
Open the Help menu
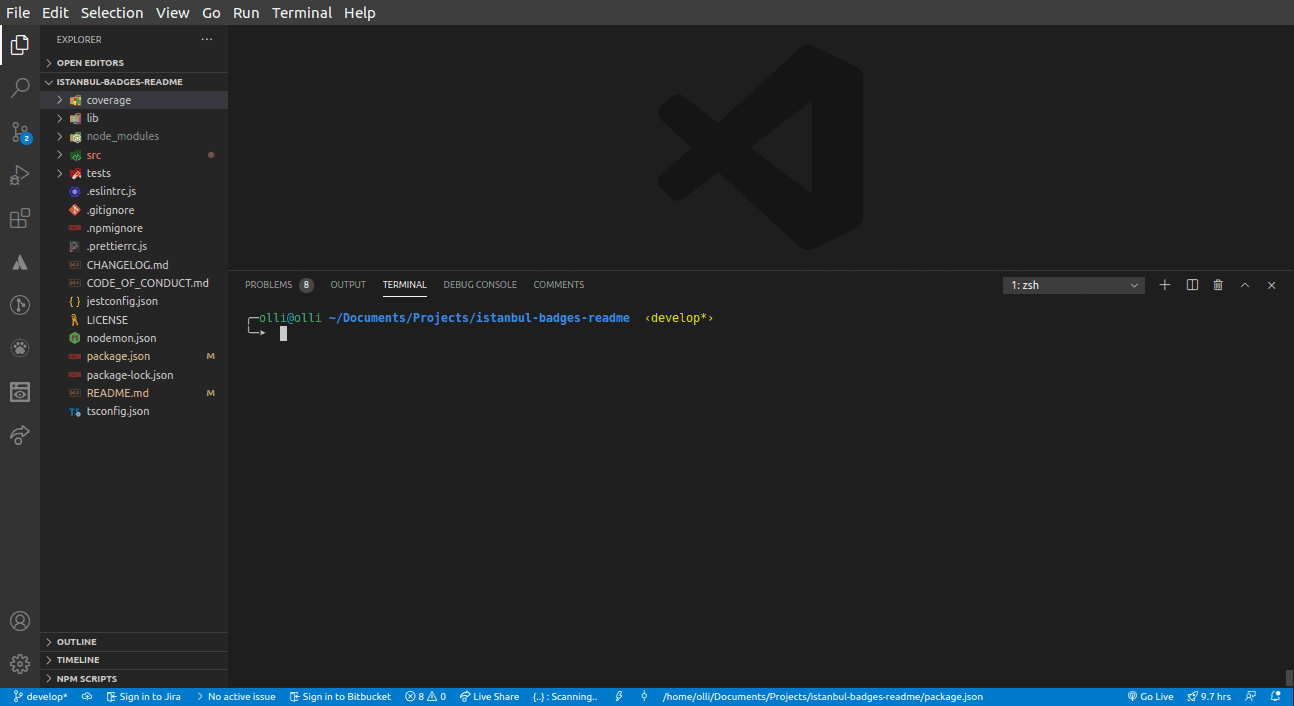click(x=360, y=13)
